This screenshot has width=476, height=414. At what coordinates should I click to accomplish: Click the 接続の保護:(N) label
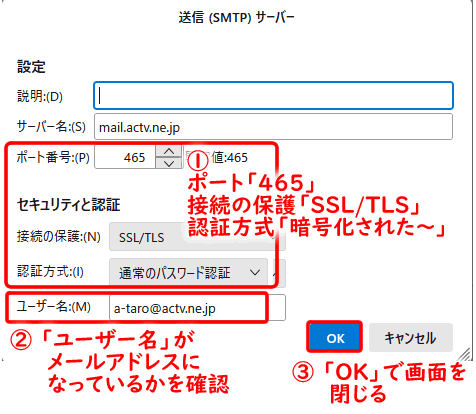pos(59,237)
